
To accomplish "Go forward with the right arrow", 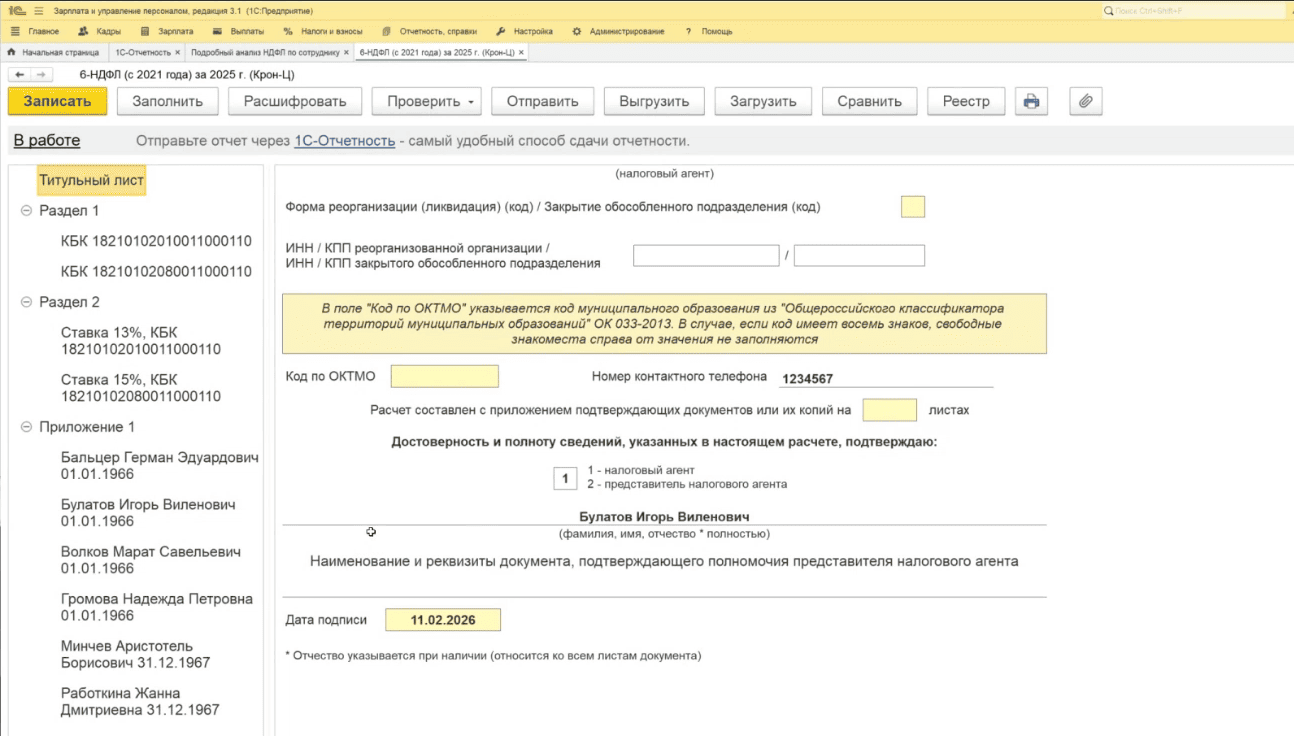I will tap(41, 75).
